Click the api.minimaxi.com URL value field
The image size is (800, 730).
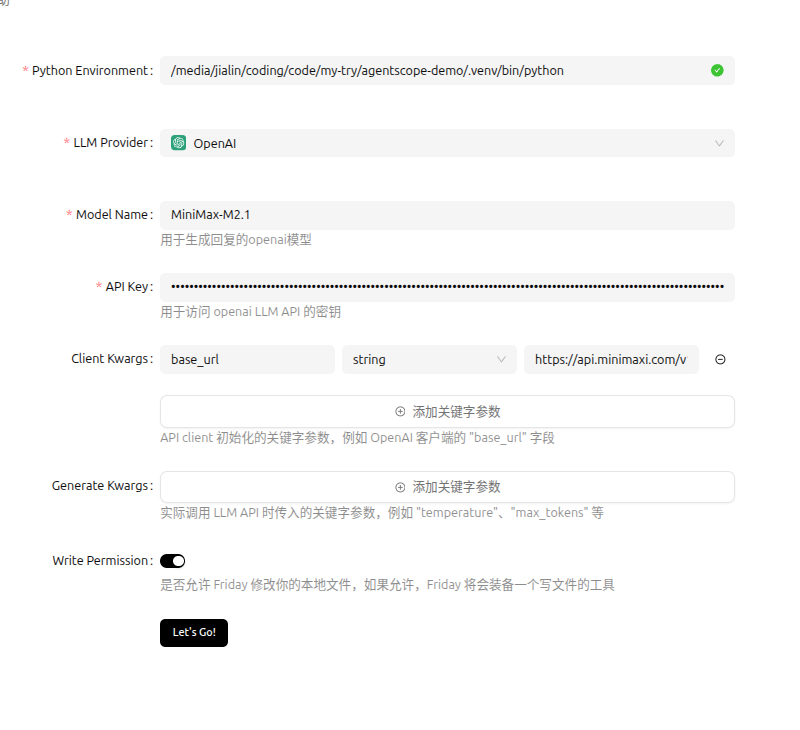coord(610,360)
